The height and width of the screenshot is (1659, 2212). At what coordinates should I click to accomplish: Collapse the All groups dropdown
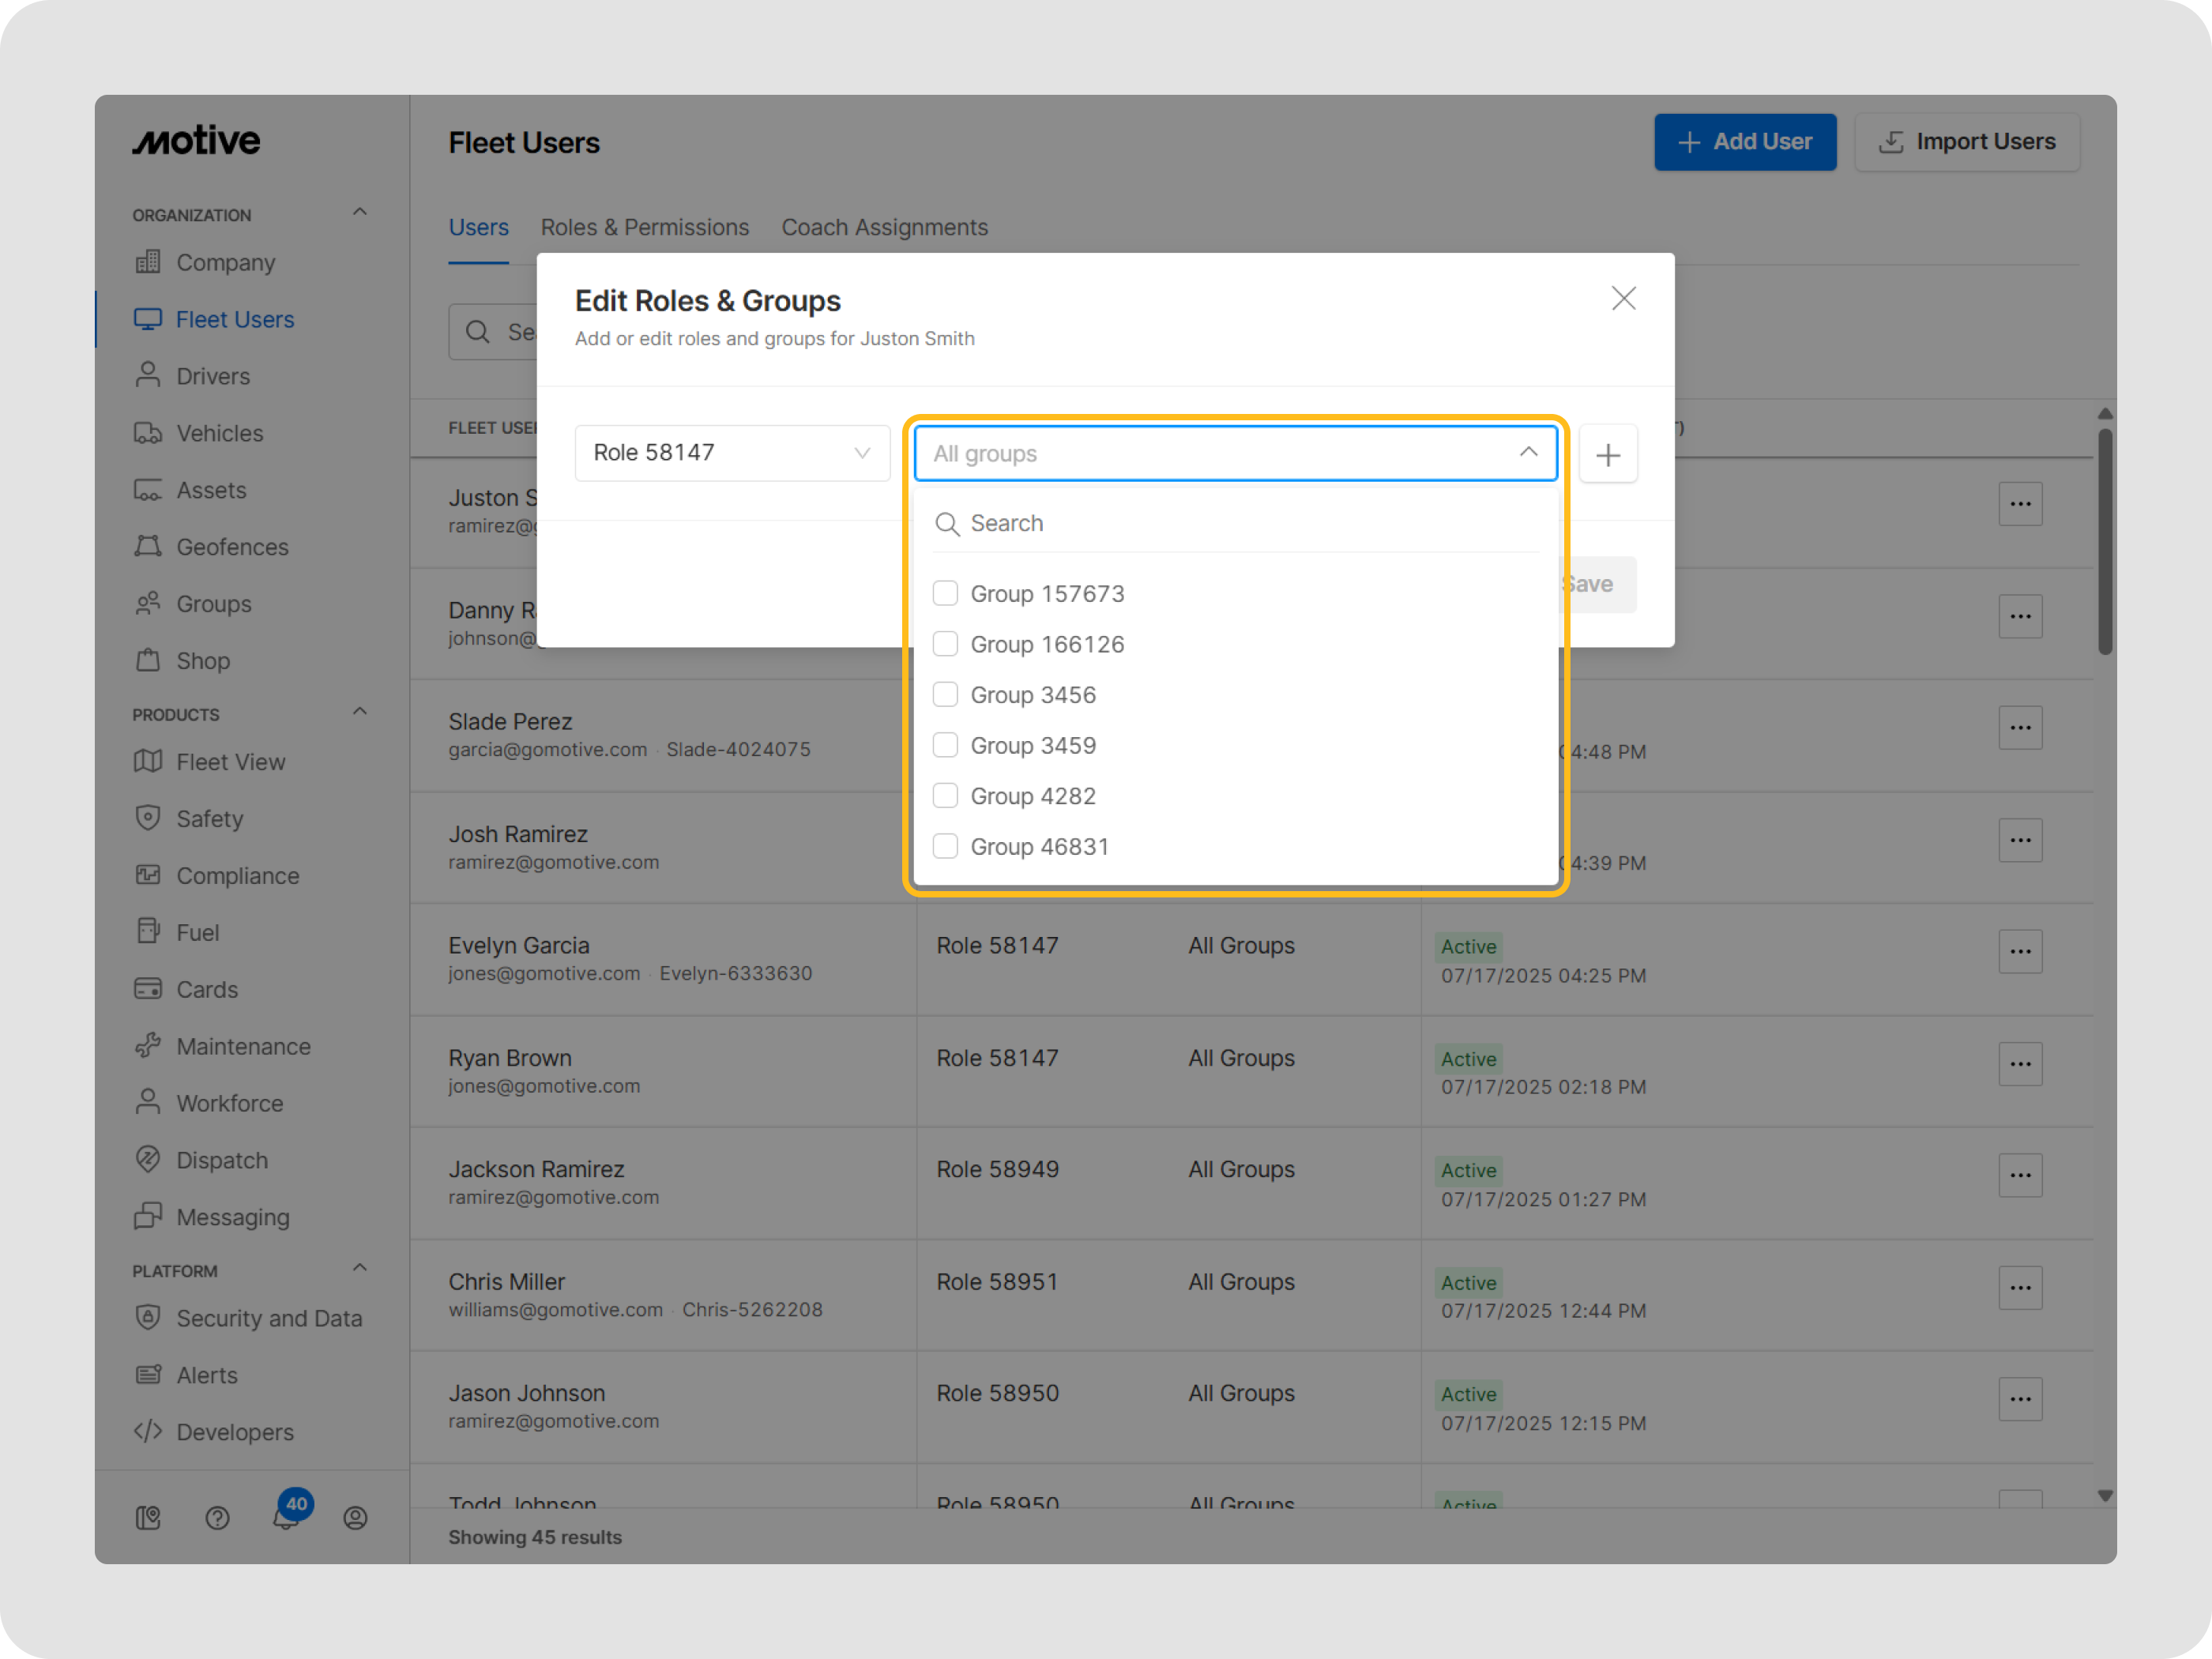1528,453
